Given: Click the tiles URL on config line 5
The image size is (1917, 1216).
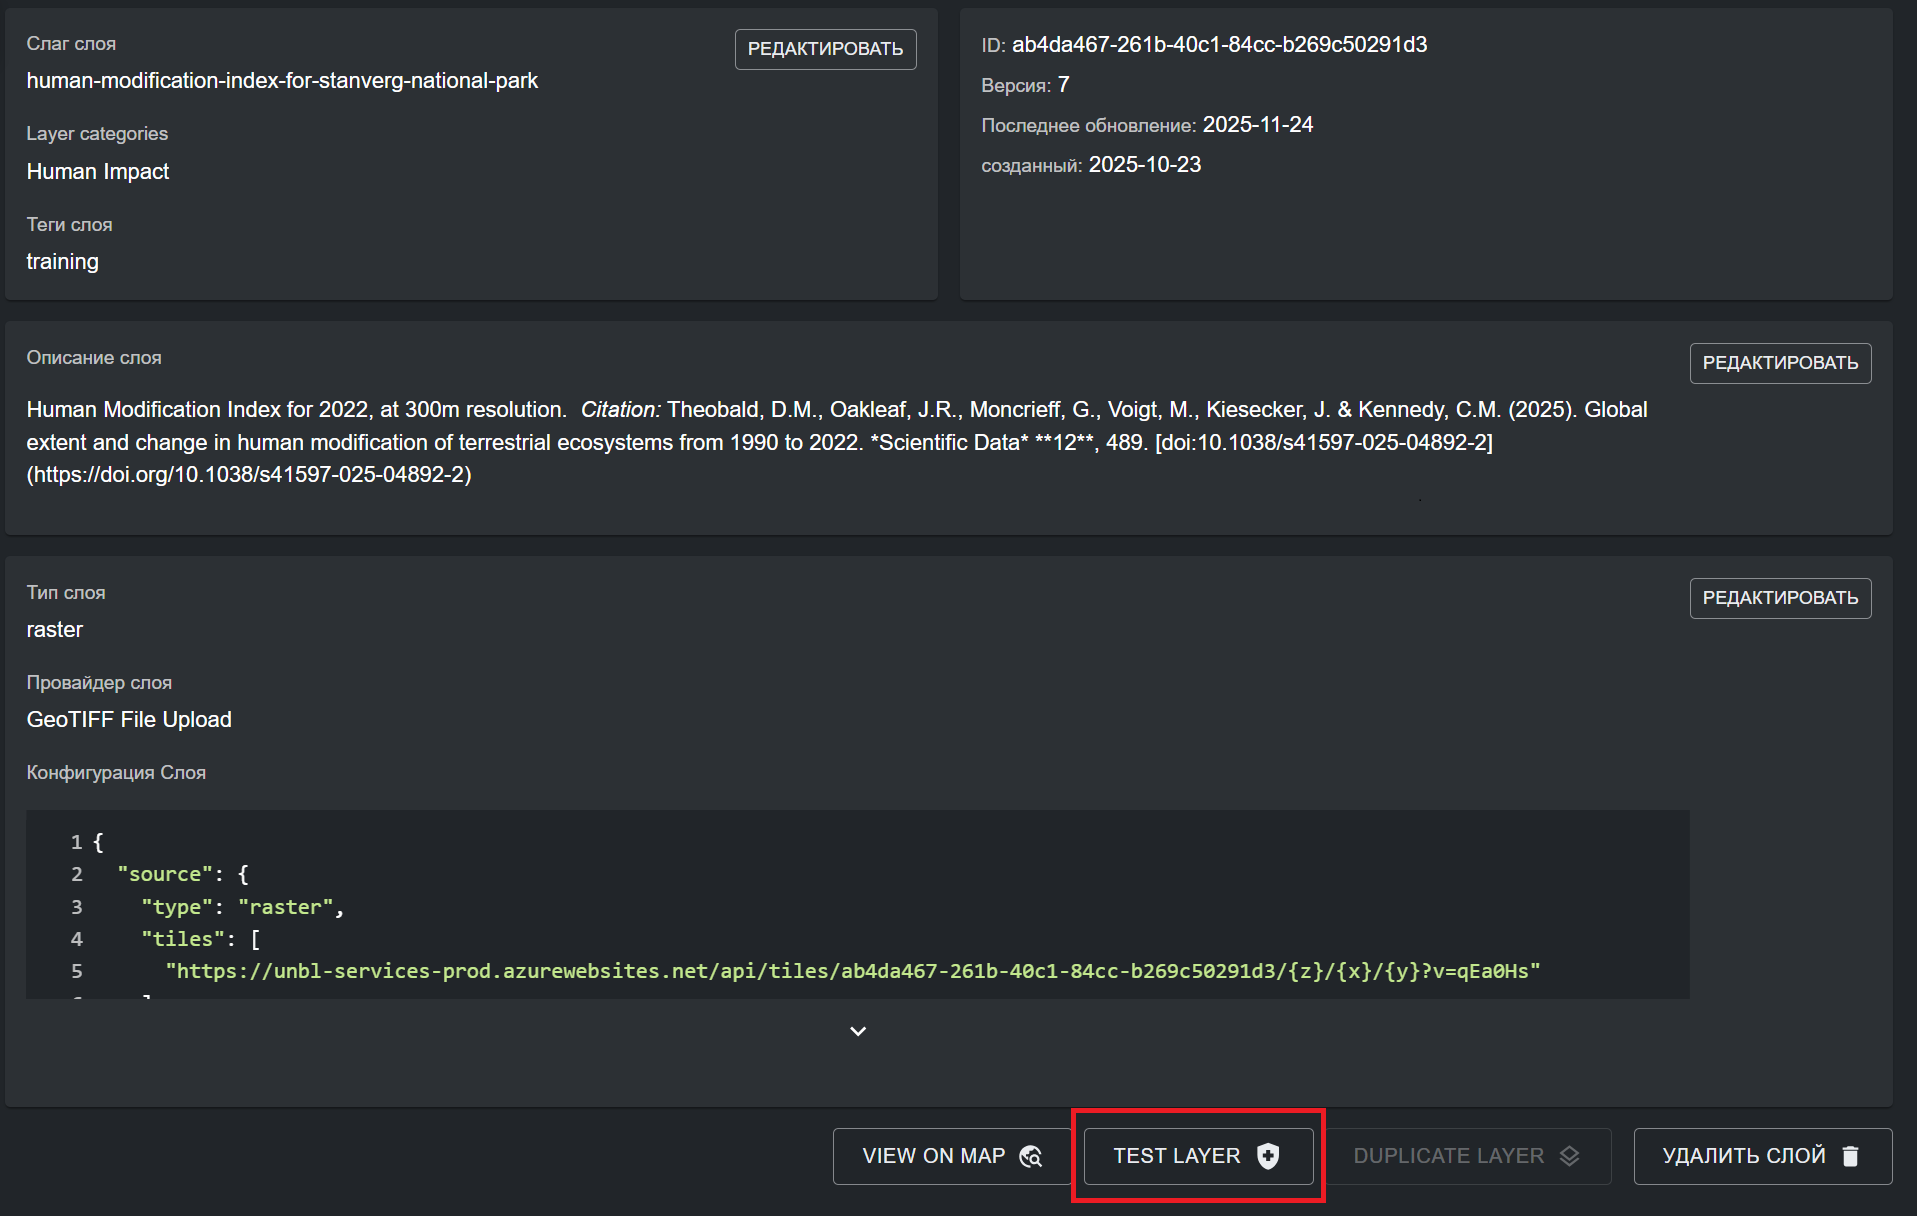Looking at the screenshot, I should [852, 971].
